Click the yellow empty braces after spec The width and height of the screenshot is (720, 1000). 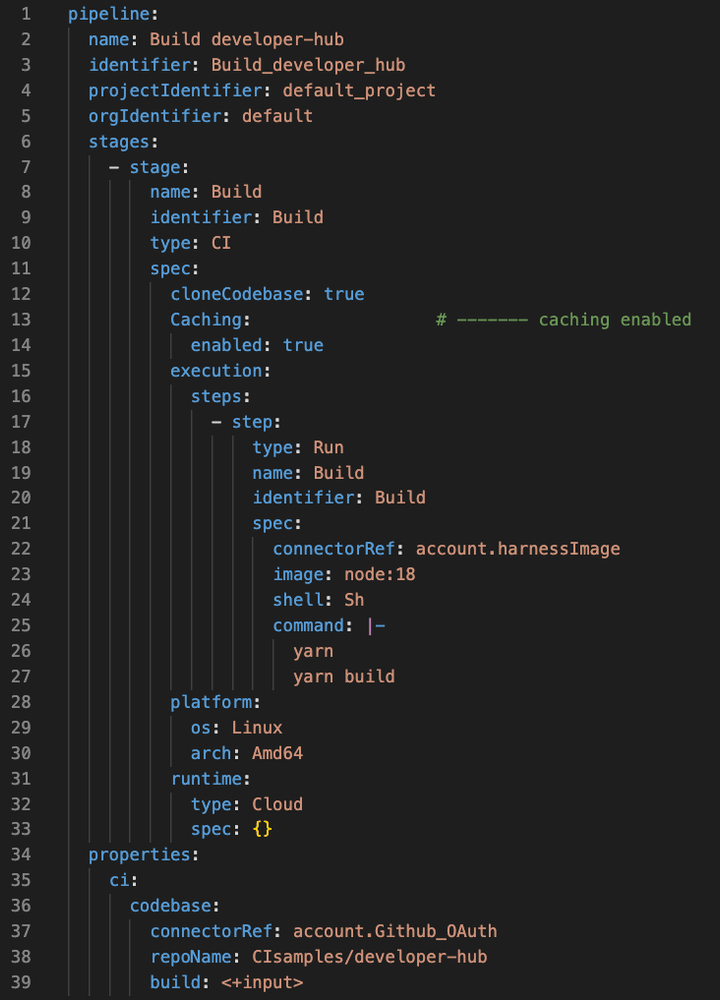[x=262, y=829]
